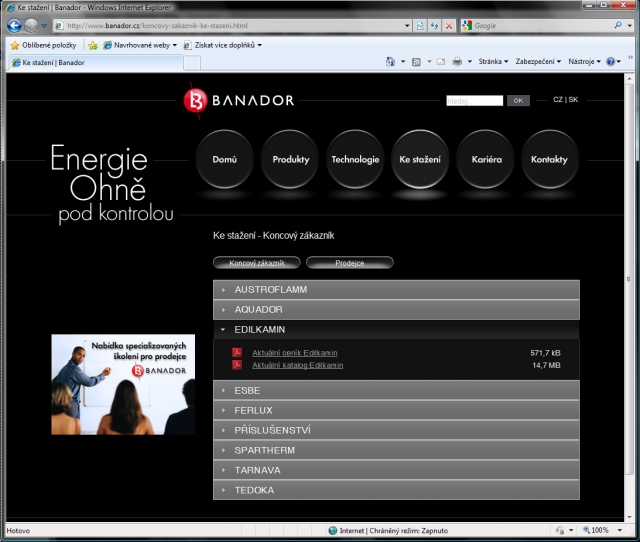This screenshot has width=640, height=542.
Task: Open Produkty navigation circle
Action: (290, 159)
